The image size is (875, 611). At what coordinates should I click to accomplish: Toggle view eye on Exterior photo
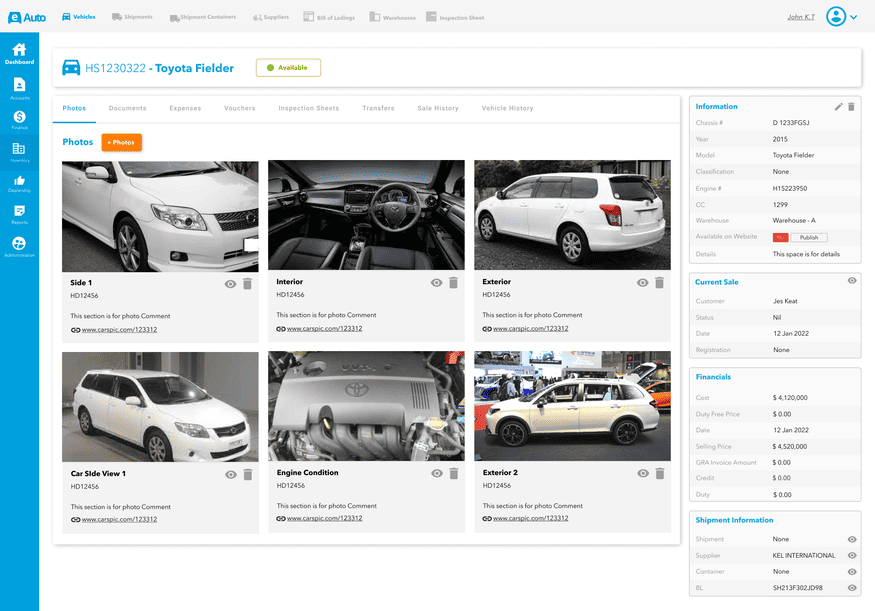(x=642, y=283)
